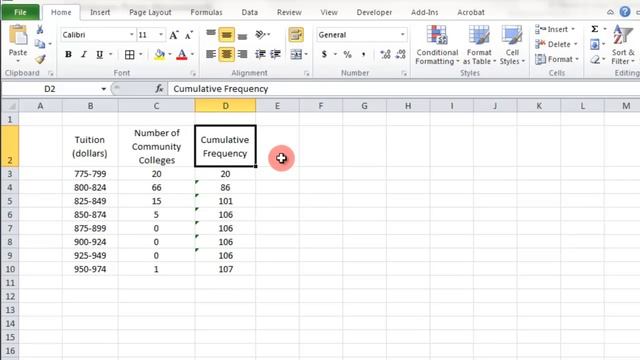This screenshot has width=640, height=360.
Task: Apply the Fill Color bucket
Action: (x=160, y=54)
